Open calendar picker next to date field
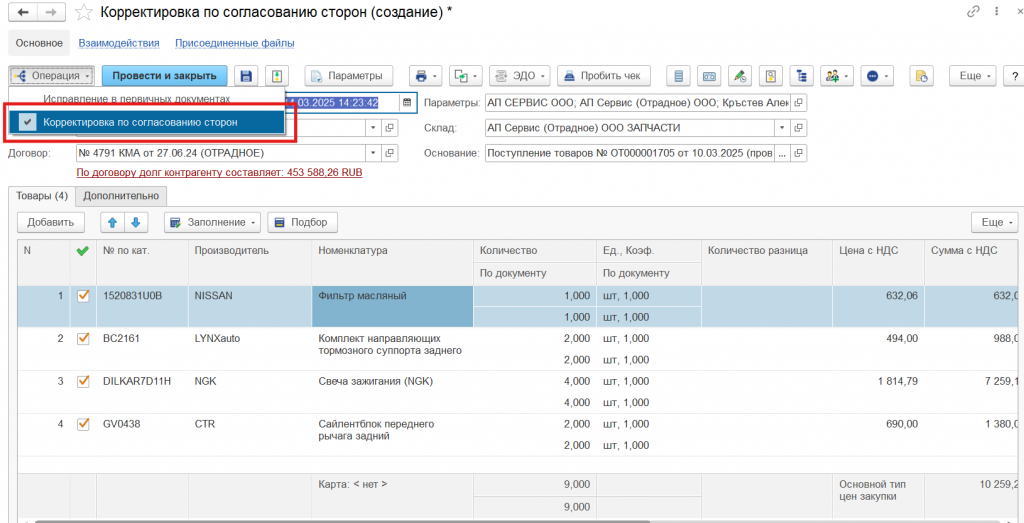The height and width of the screenshot is (523, 1024). click(x=407, y=102)
